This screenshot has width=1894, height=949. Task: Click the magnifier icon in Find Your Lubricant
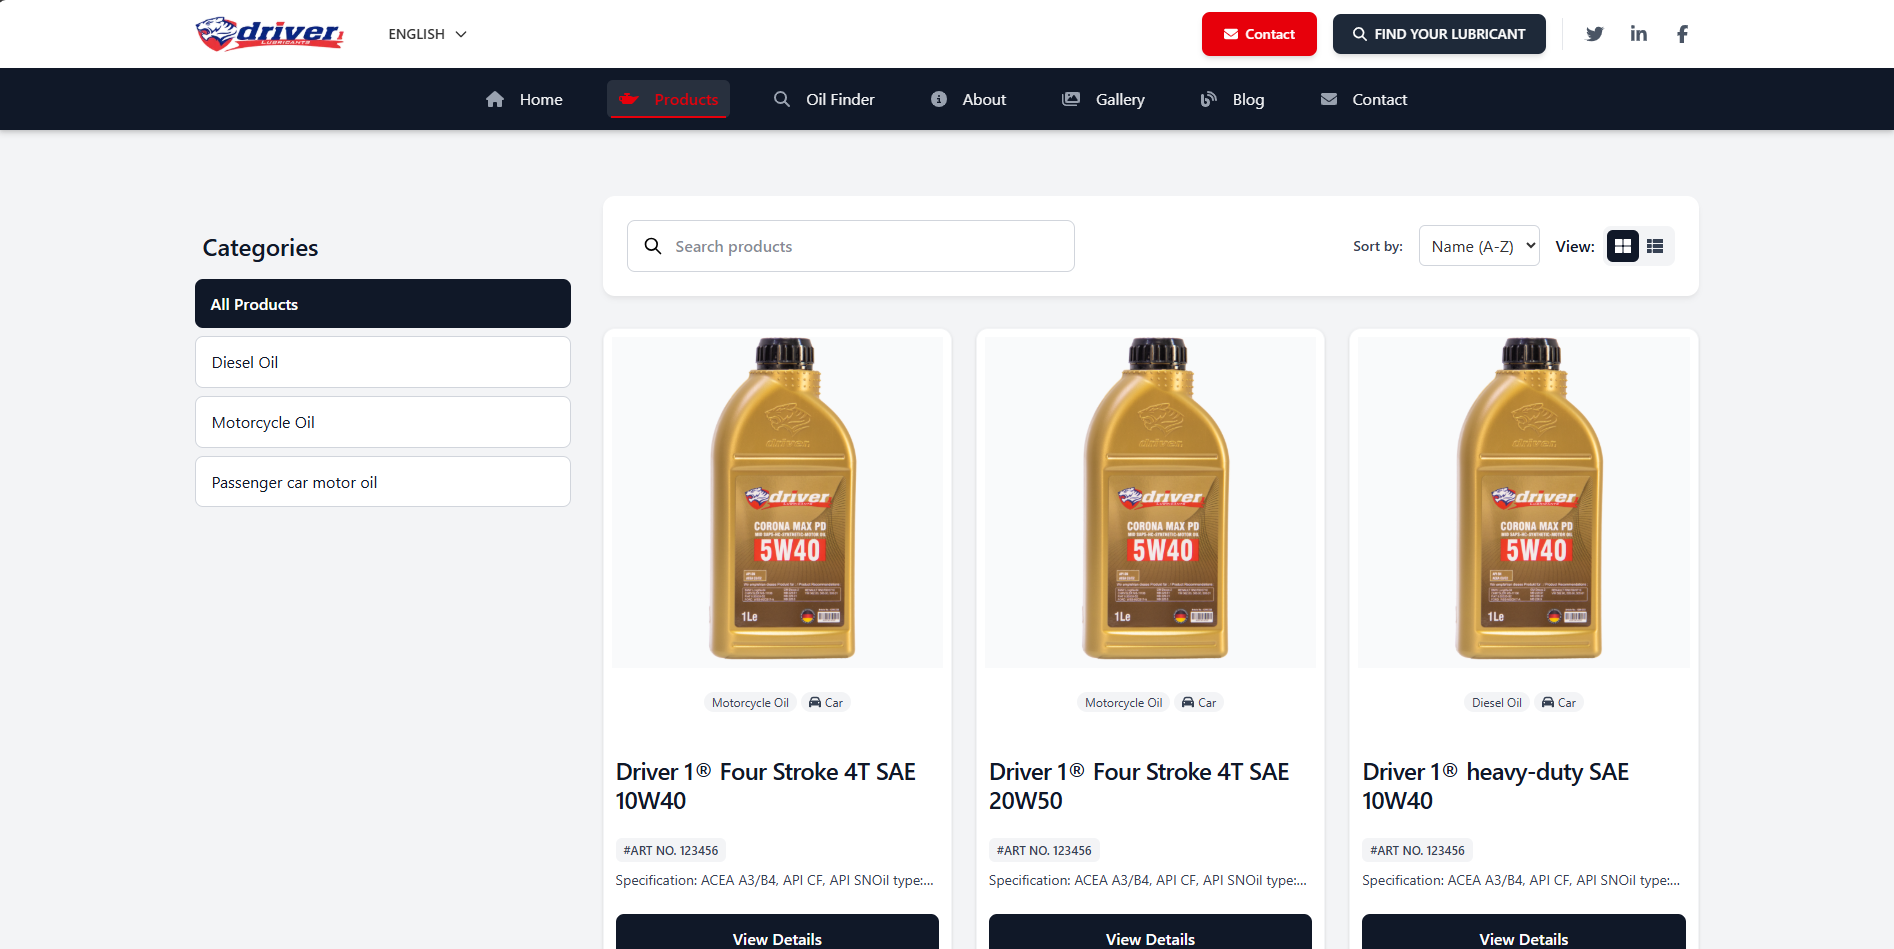tap(1360, 34)
